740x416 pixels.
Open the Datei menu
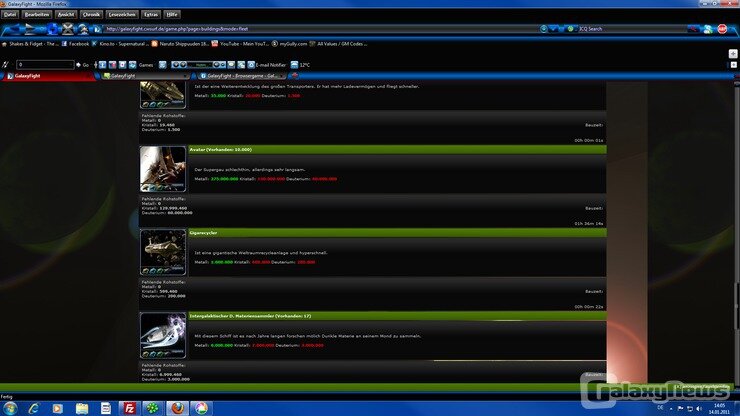(x=9, y=15)
